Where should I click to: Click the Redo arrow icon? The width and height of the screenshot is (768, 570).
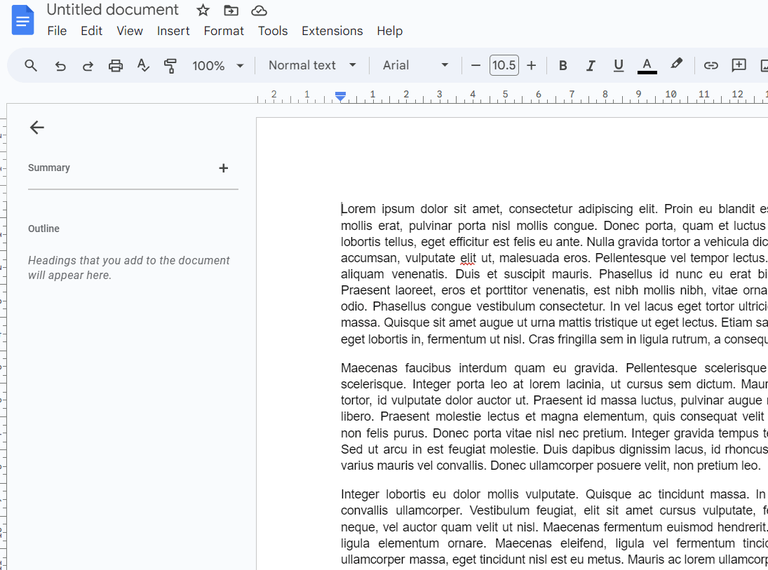coord(88,66)
